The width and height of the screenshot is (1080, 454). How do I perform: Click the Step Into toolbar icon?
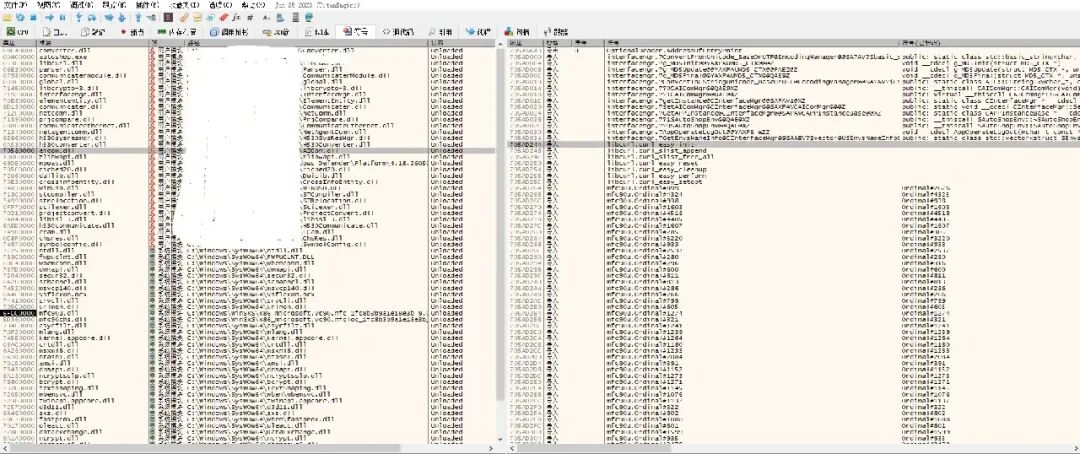point(79,17)
